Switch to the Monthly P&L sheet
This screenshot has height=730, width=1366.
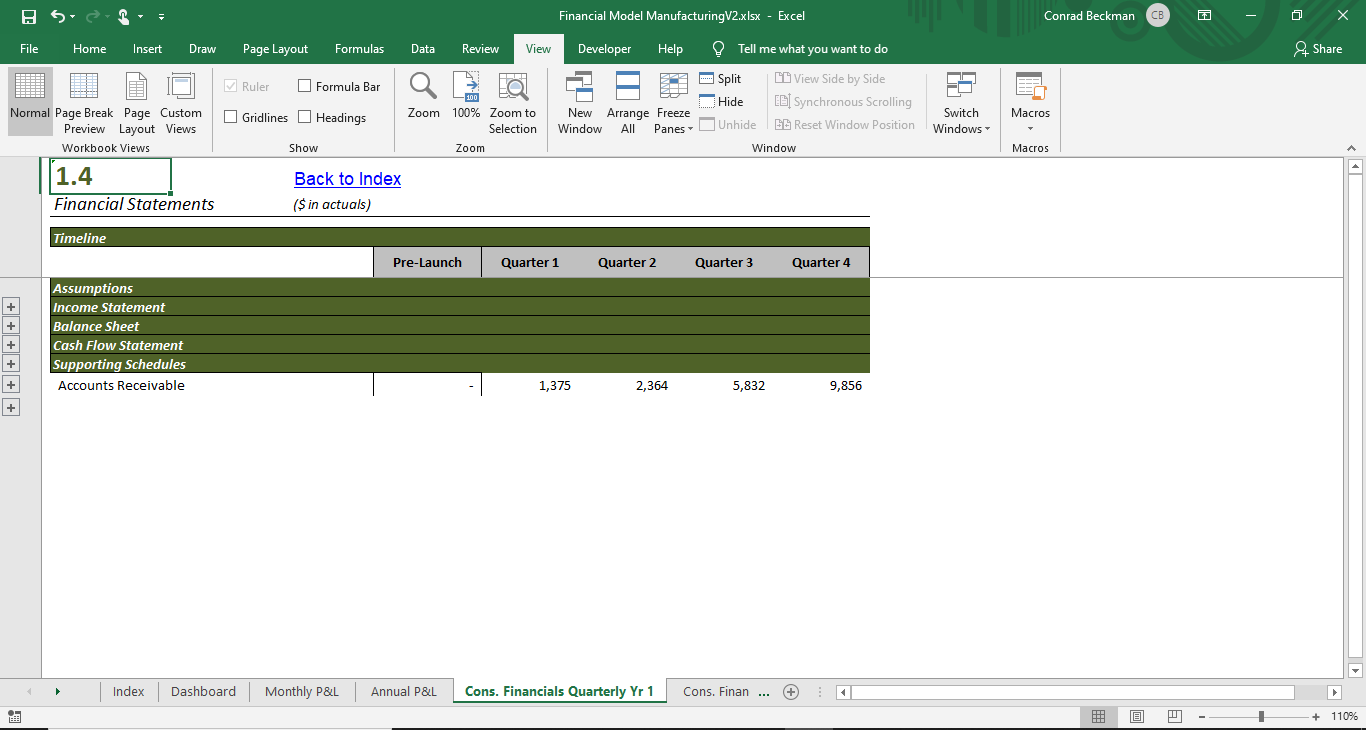302,691
